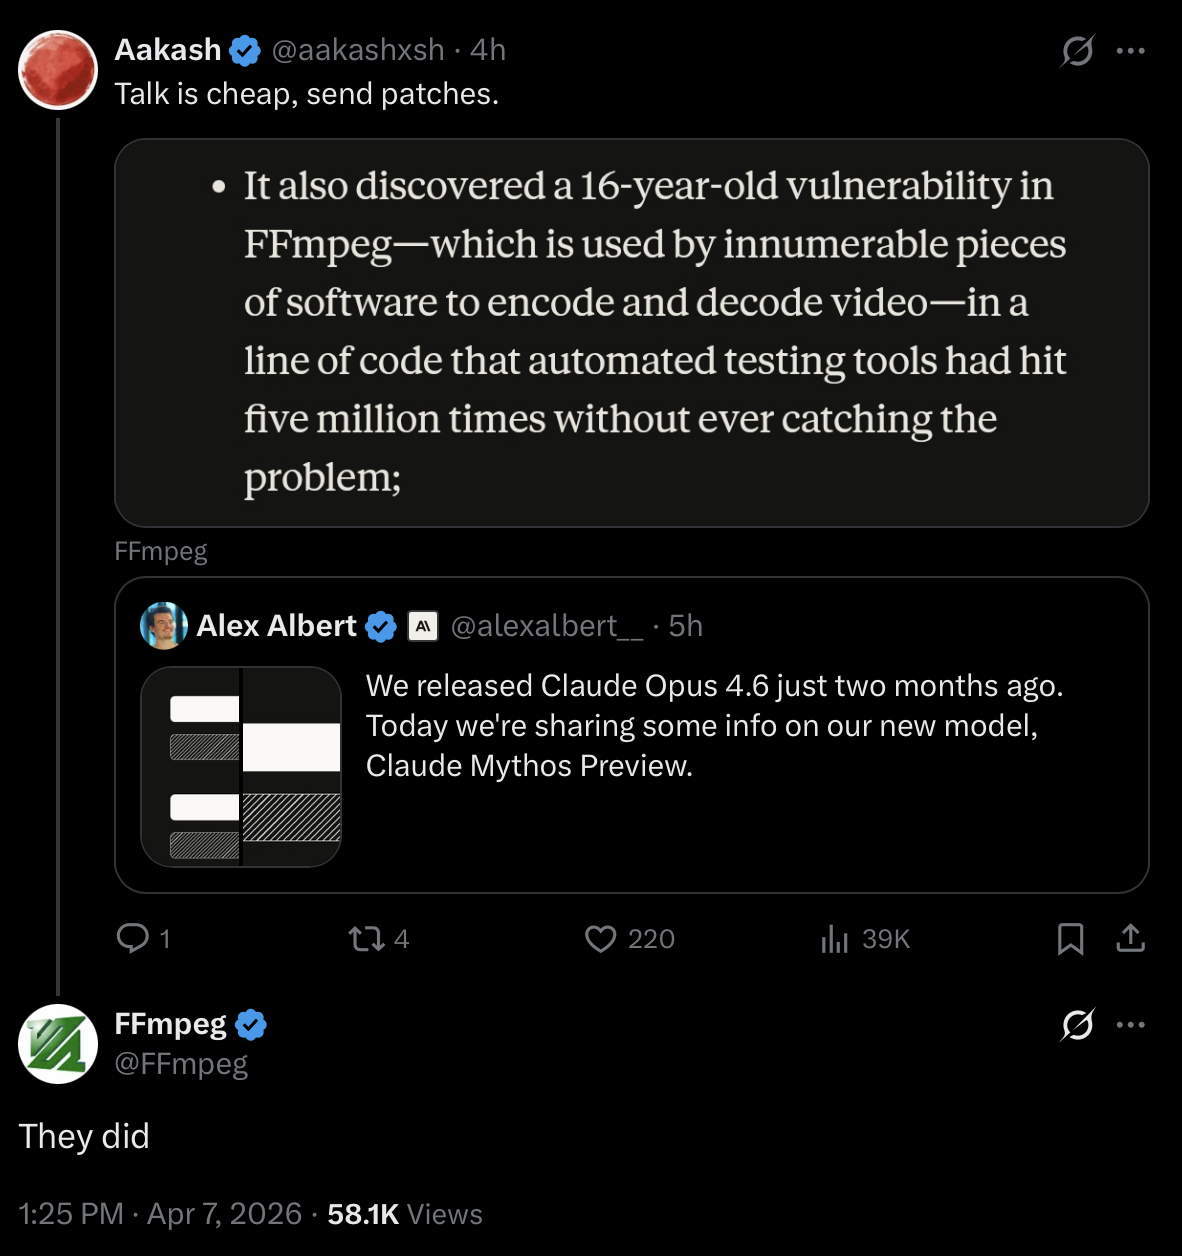Image resolution: width=1182 pixels, height=1256 pixels.
Task: Like Aakash's tweet with the heart icon
Action: pyautogui.click(x=600, y=938)
